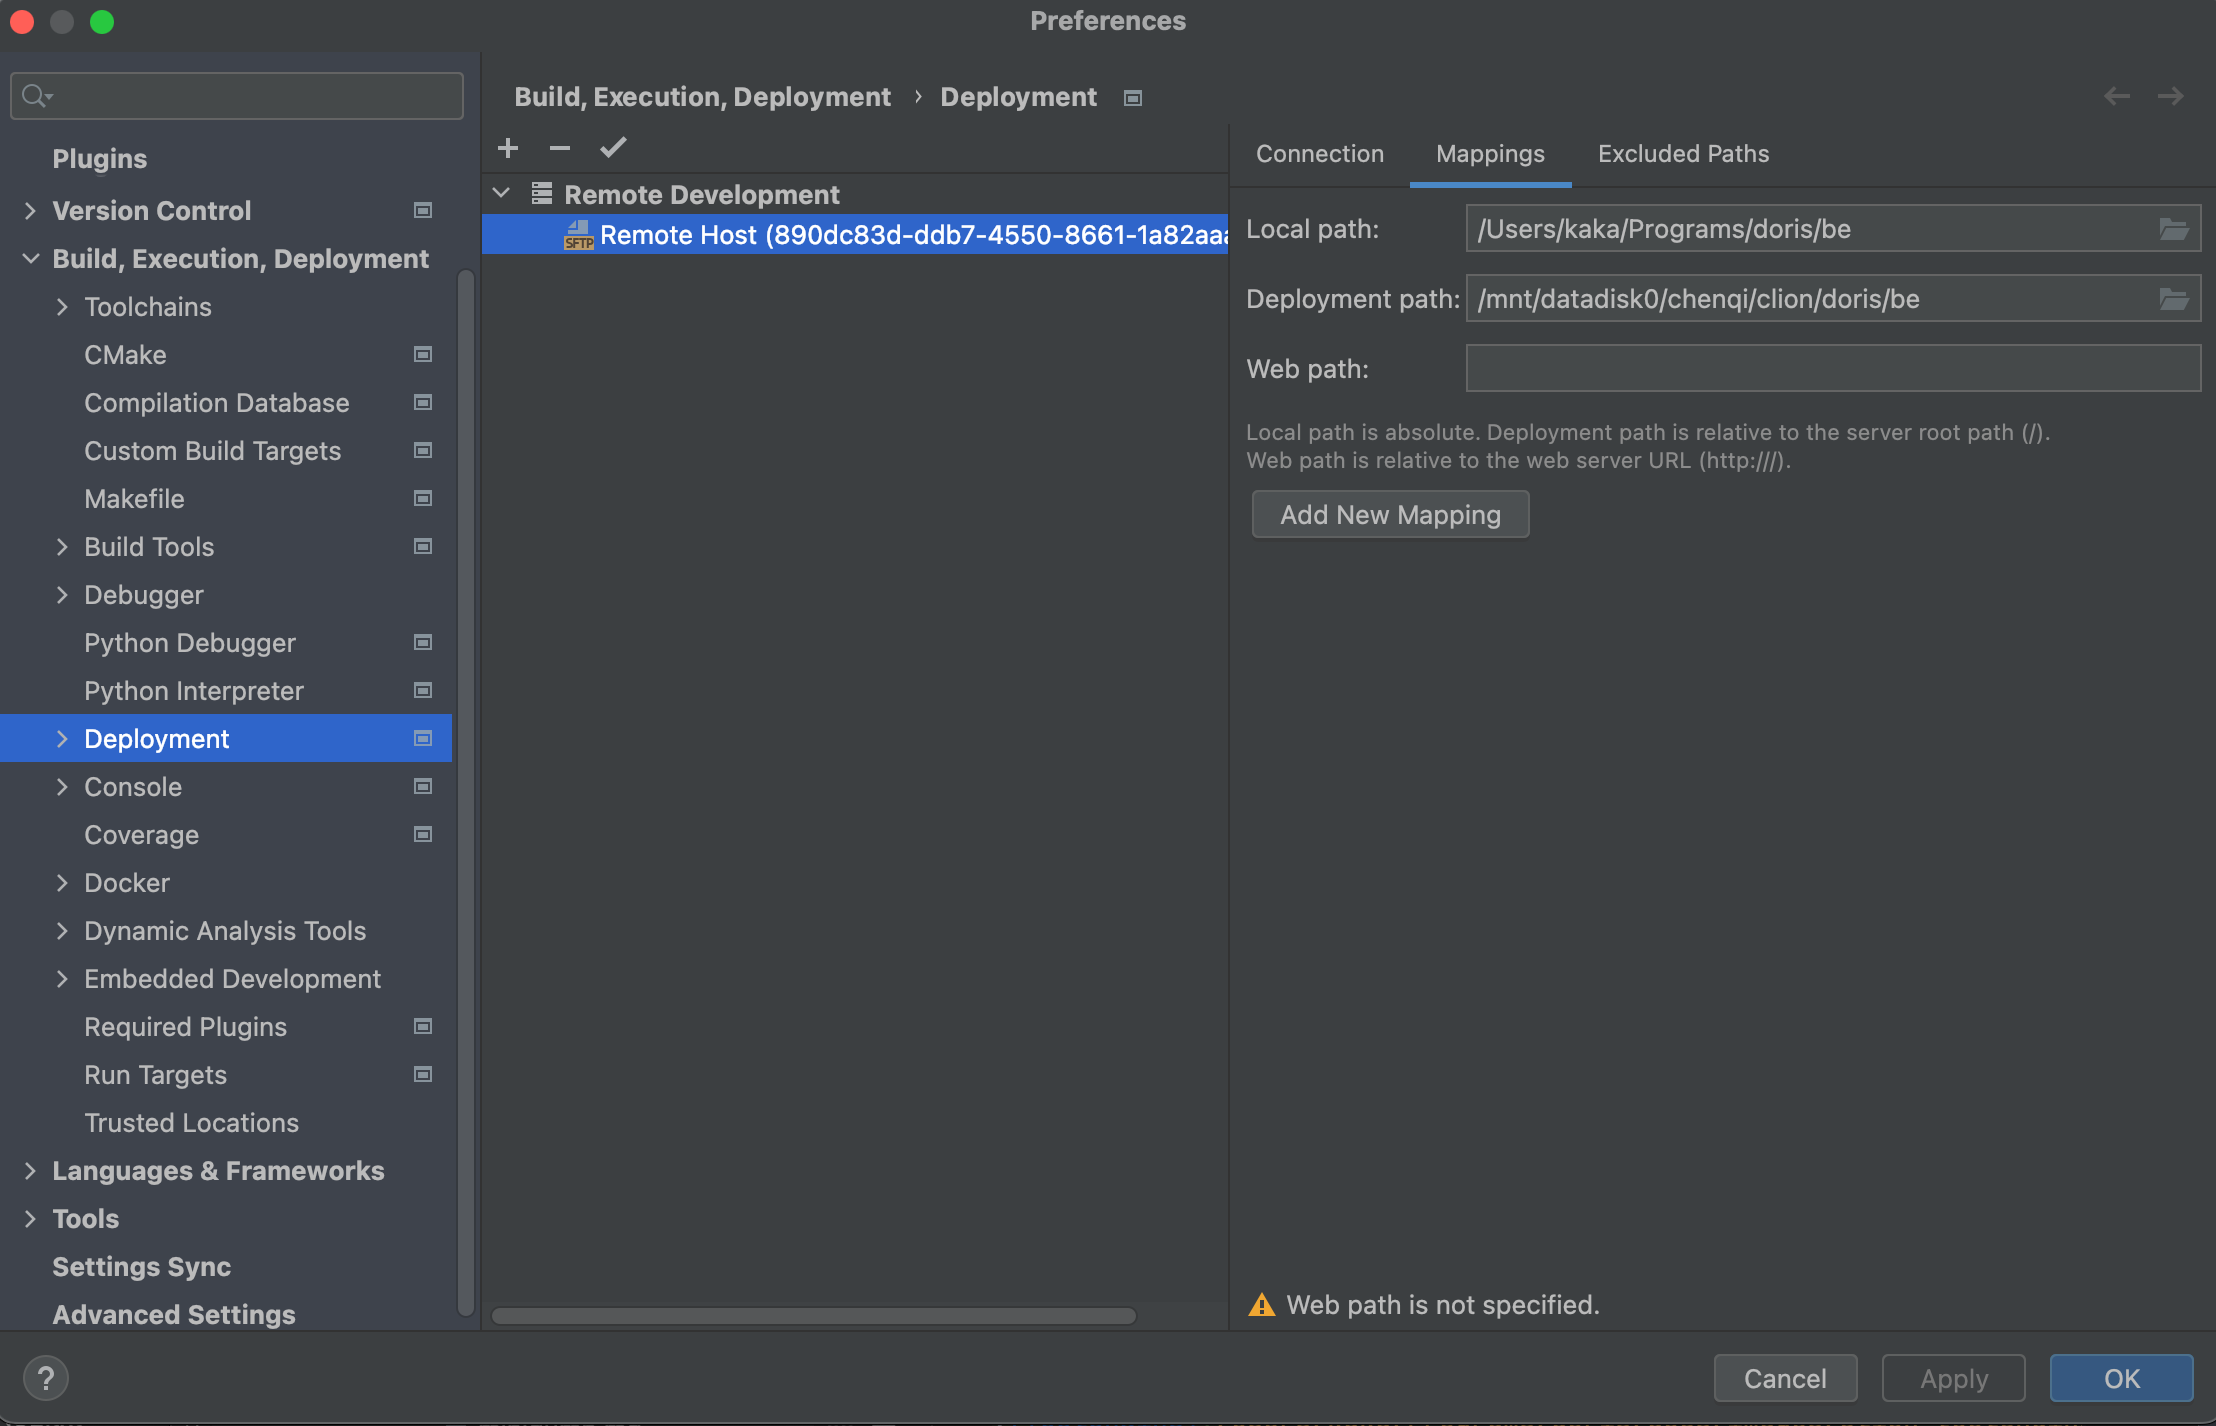
Task: Click the add server plus icon
Action: [x=508, y=148]
